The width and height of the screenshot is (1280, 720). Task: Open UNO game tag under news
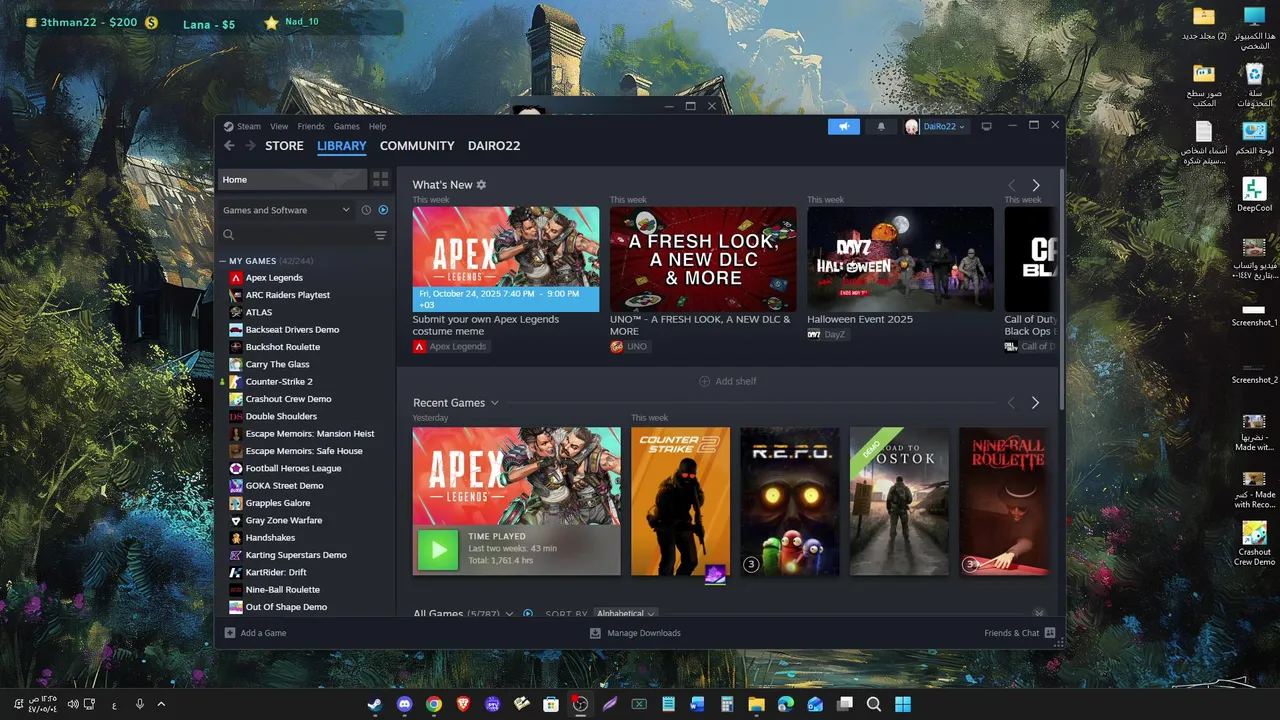[x=630, y=346]
